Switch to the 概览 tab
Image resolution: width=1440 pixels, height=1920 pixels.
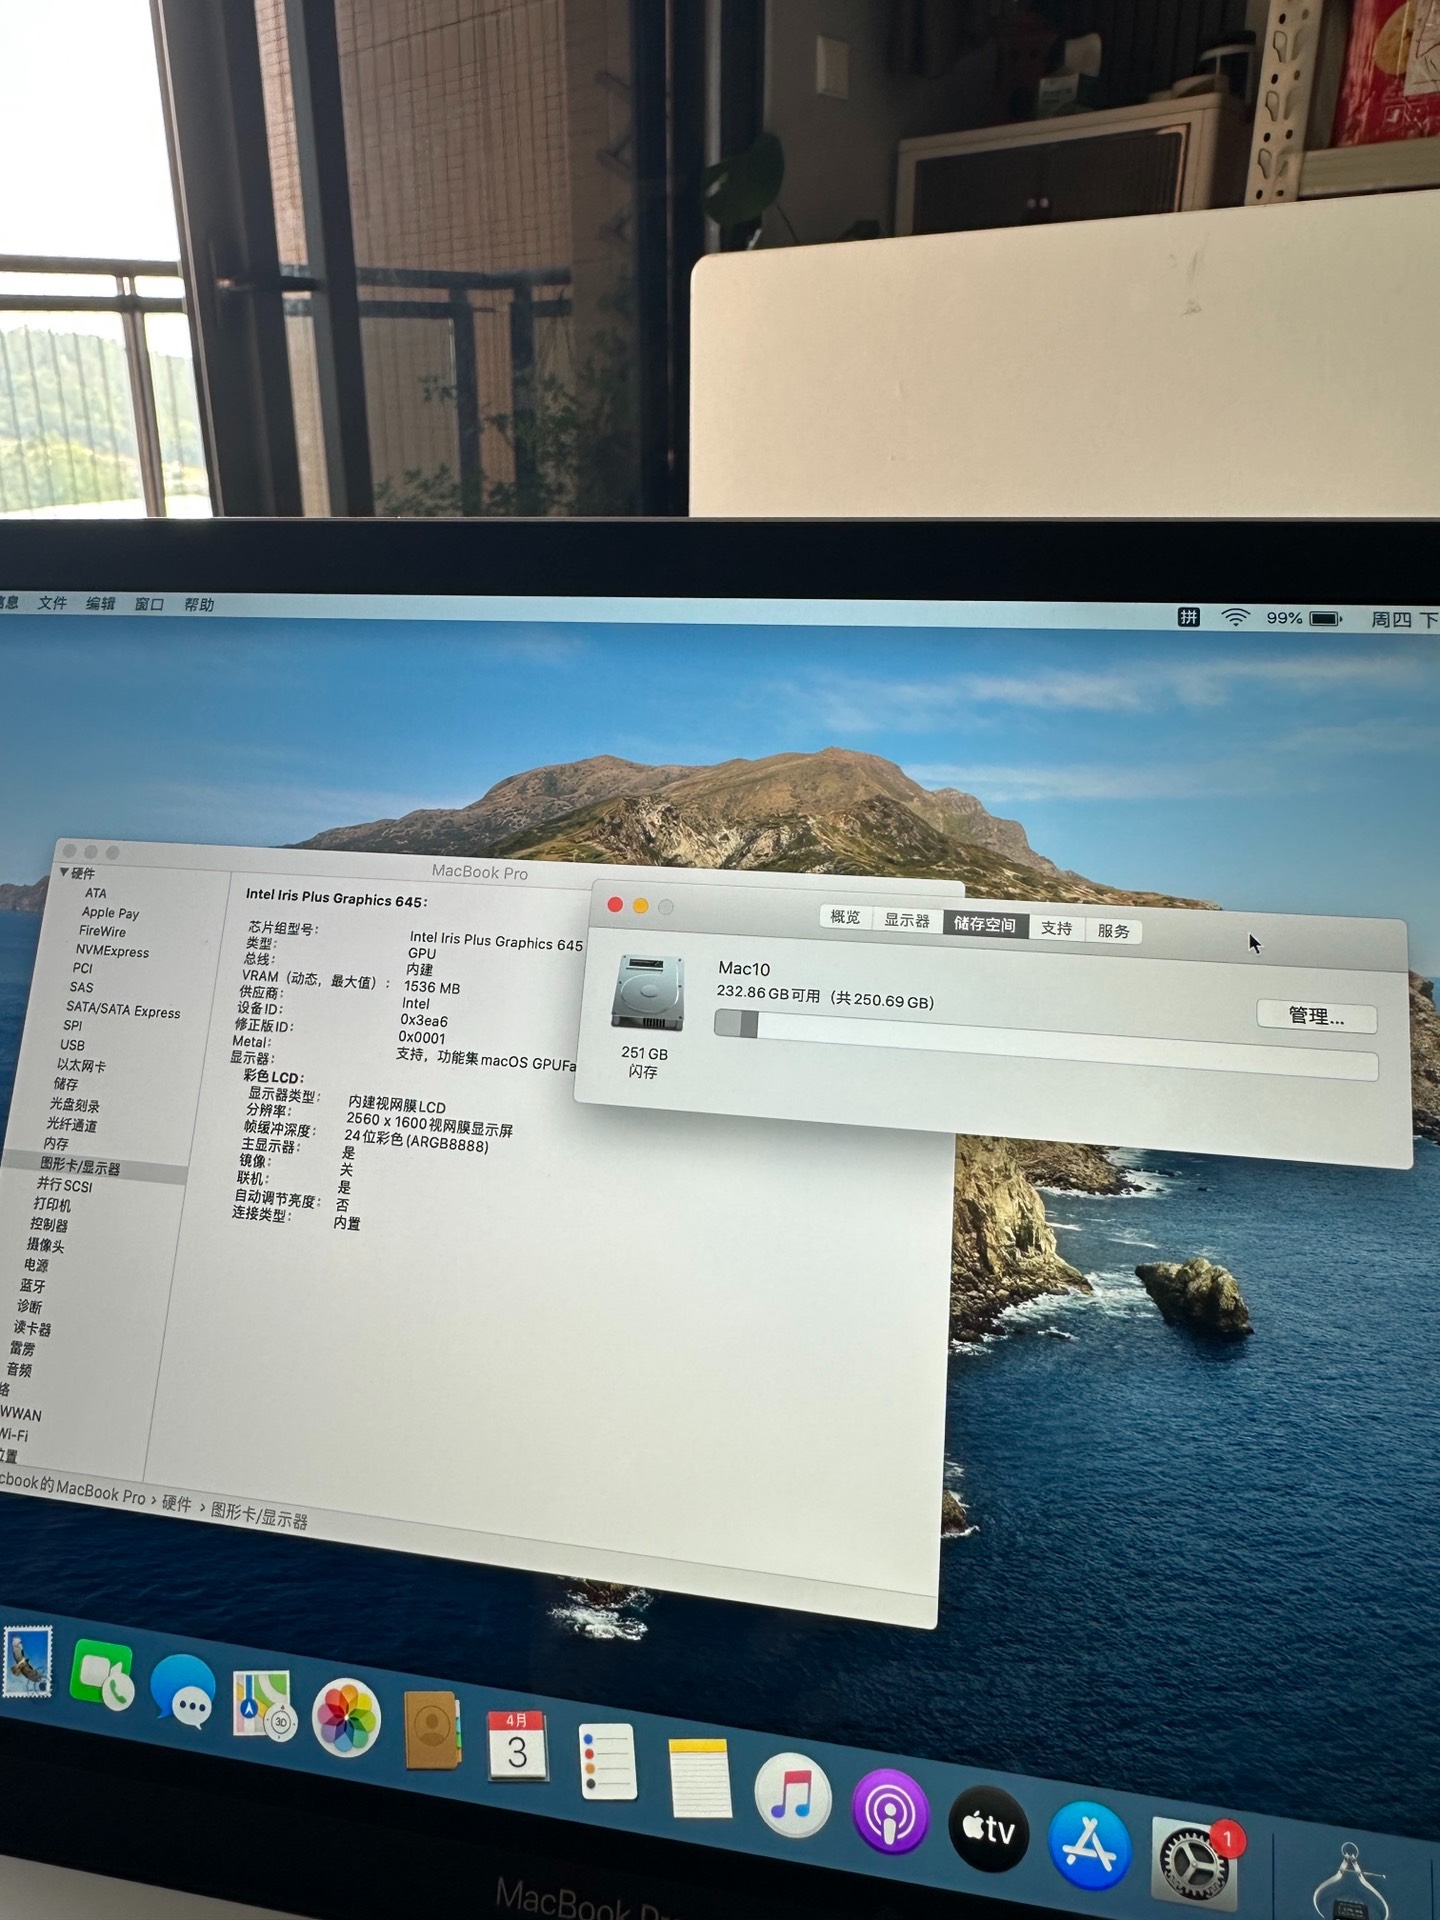click(845, 917)
